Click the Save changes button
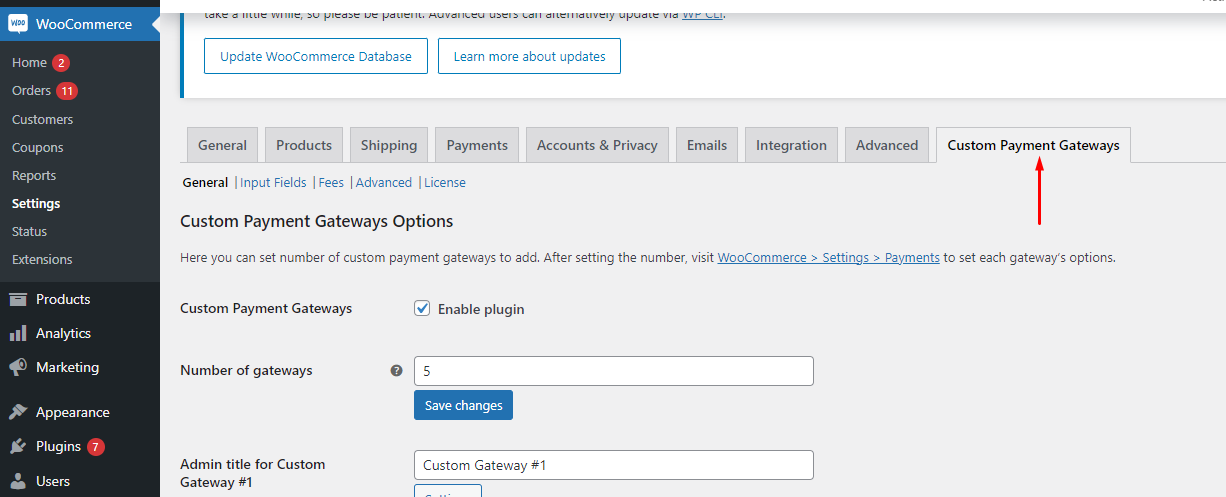The image size is (1226, 497). 463,405
